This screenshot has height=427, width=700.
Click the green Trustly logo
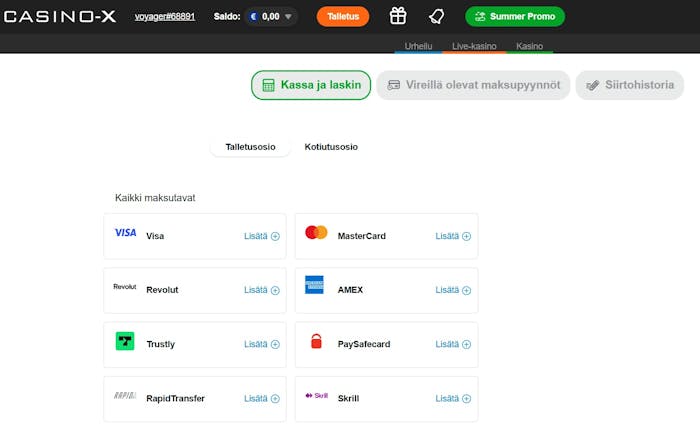point(125,341)
